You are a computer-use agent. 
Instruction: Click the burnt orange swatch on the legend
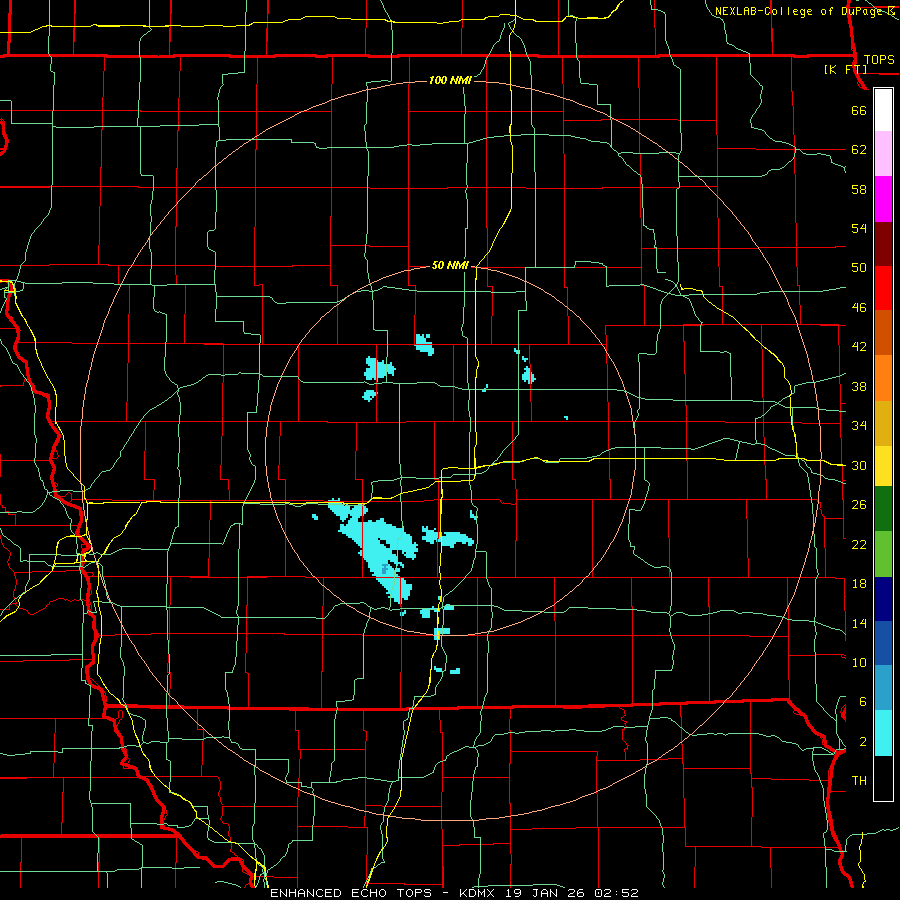(x=883, y=333)
